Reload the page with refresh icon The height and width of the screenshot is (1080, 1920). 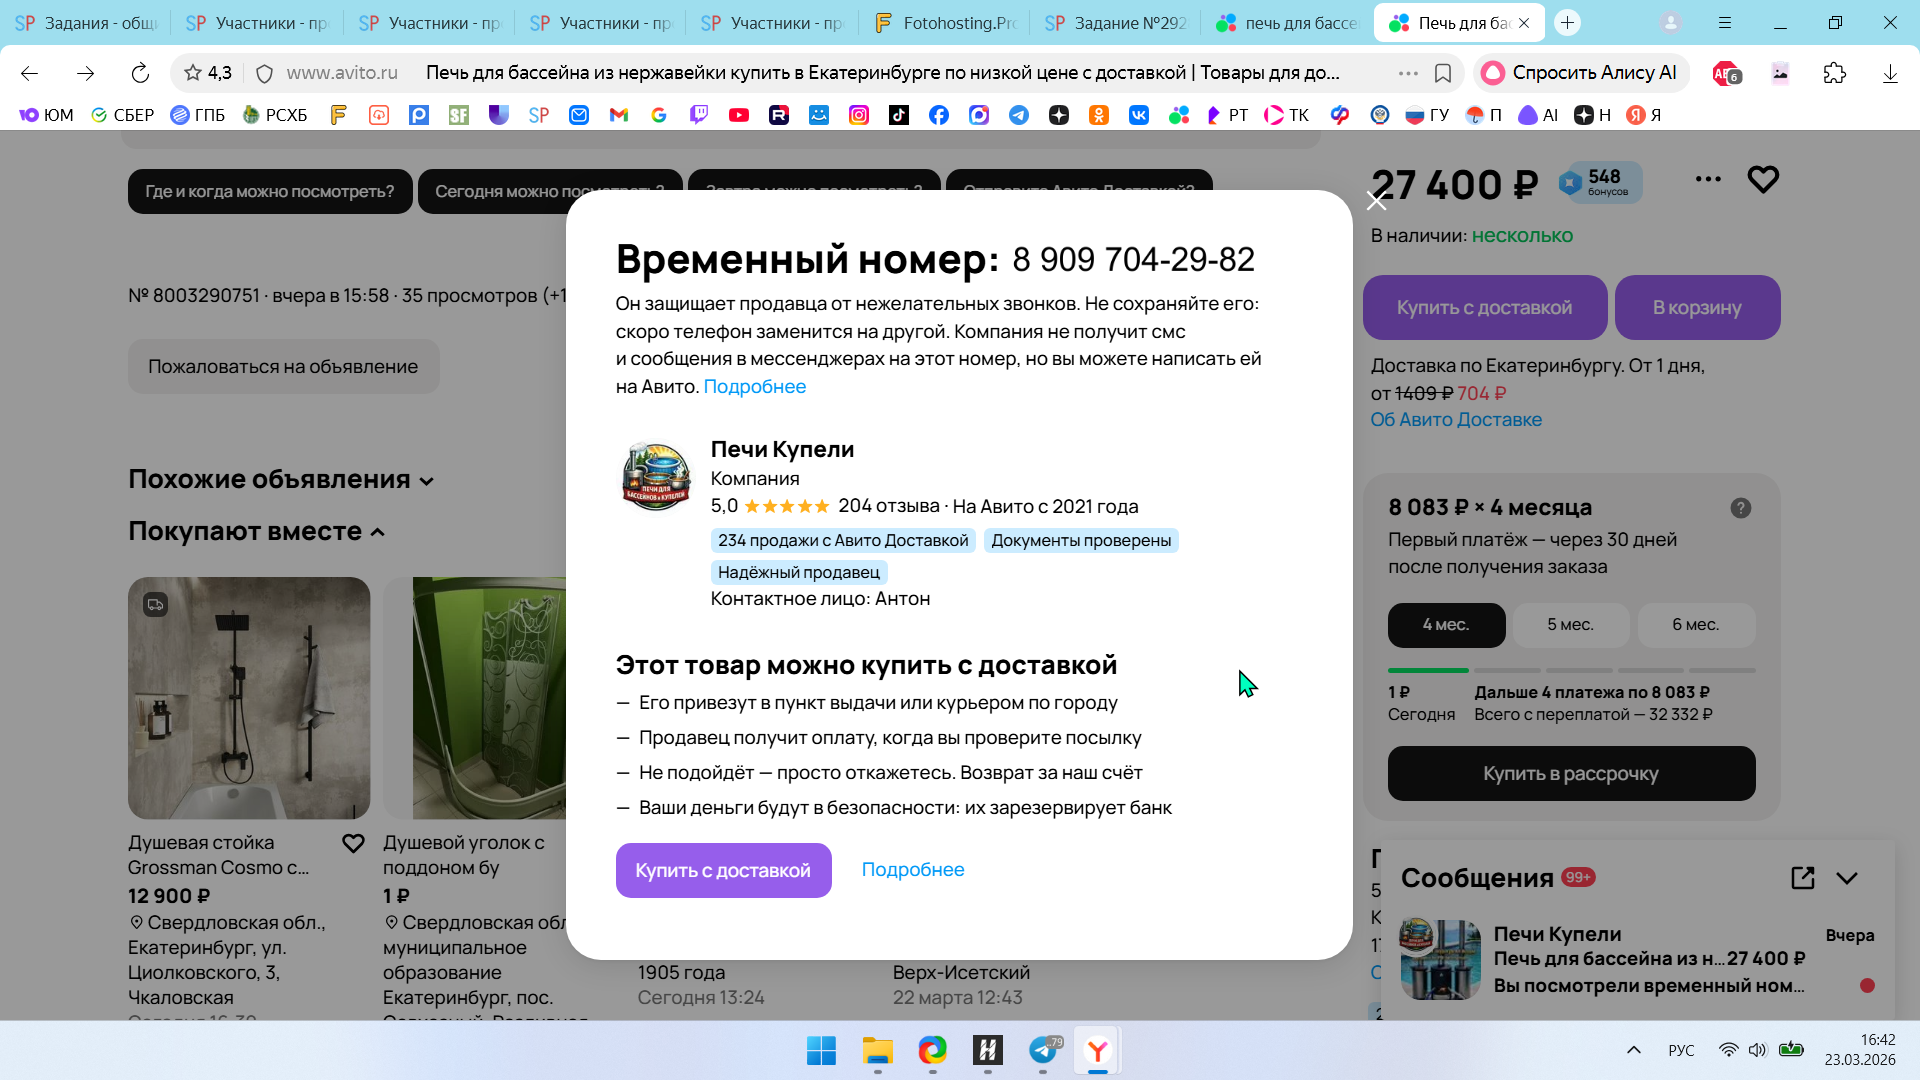(x=140, y=73)
